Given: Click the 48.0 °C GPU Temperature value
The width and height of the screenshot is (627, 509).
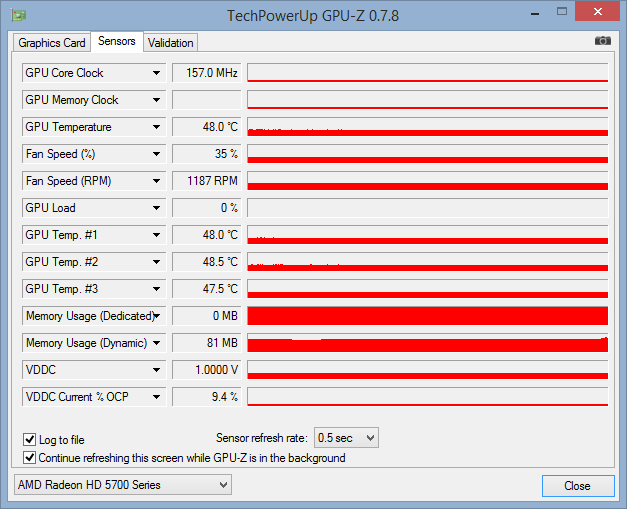Looking at the screenshot, I should [207, 127].
